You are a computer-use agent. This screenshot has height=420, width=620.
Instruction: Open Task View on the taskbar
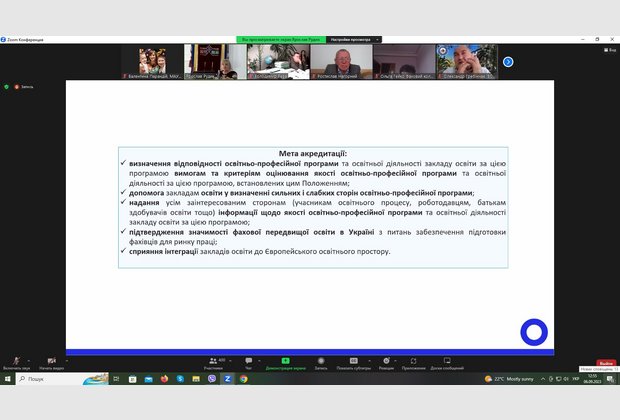coord(116,379)
